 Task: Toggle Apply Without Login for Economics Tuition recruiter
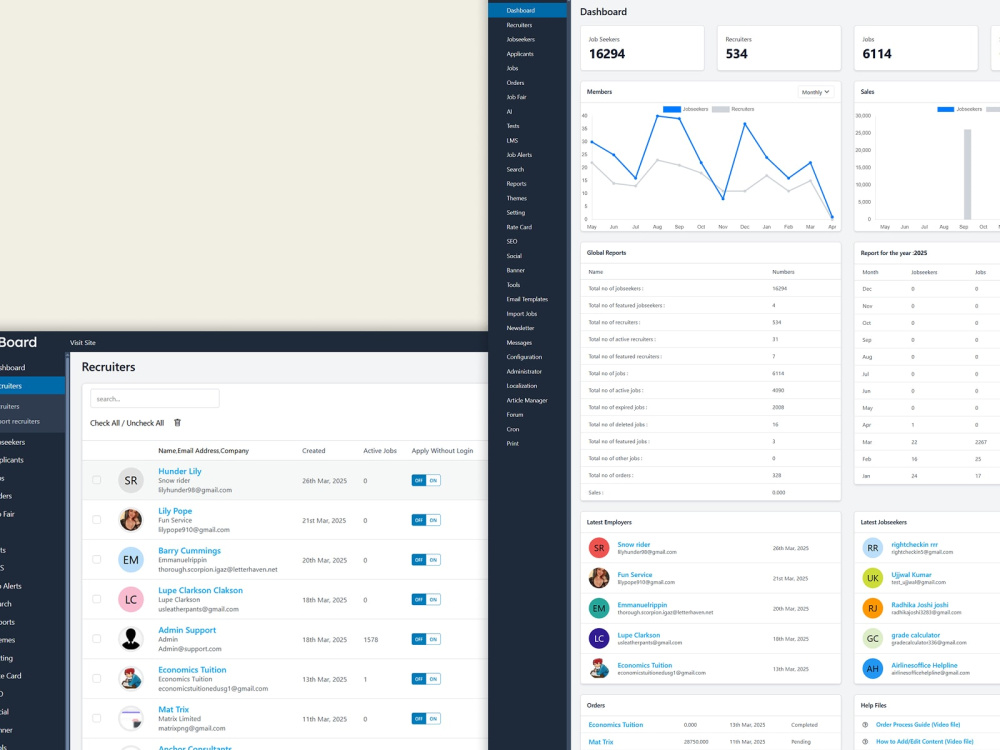pyautogui.click(x=426, y=679)
